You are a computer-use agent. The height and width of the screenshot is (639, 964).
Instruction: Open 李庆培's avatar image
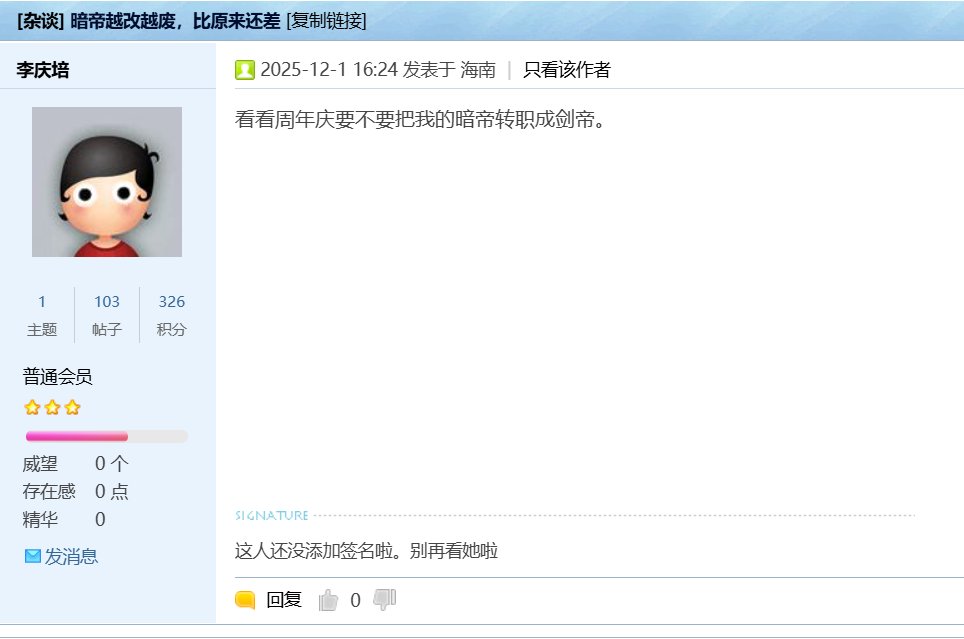[107, 182]
